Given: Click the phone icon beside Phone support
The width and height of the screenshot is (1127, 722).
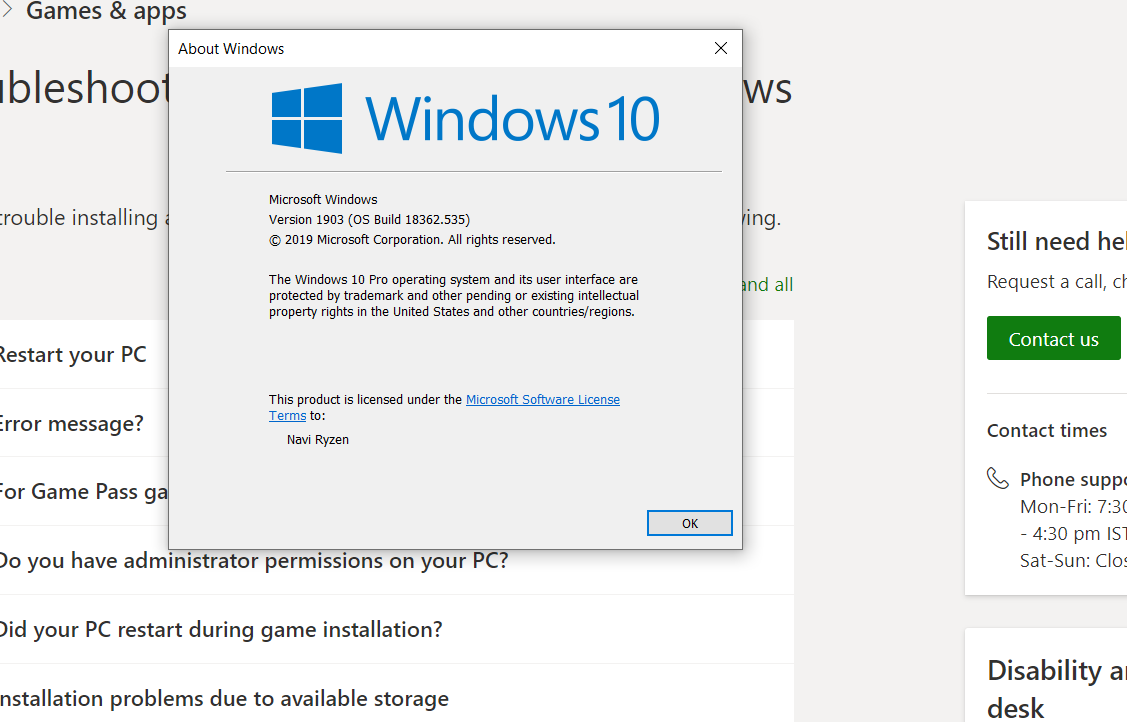Looking at the screenshot, I should [x=998, y=478].
